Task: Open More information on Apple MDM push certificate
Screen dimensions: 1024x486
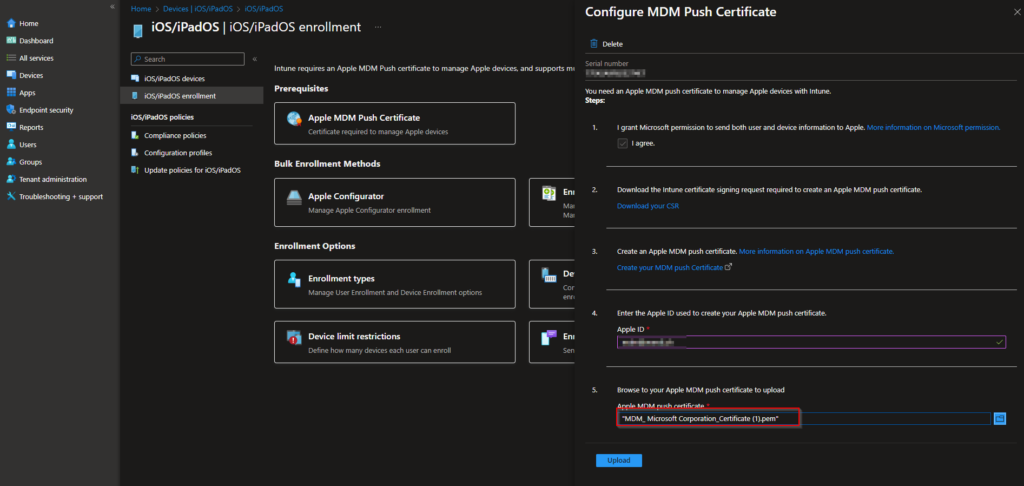Action: [816, 251]
